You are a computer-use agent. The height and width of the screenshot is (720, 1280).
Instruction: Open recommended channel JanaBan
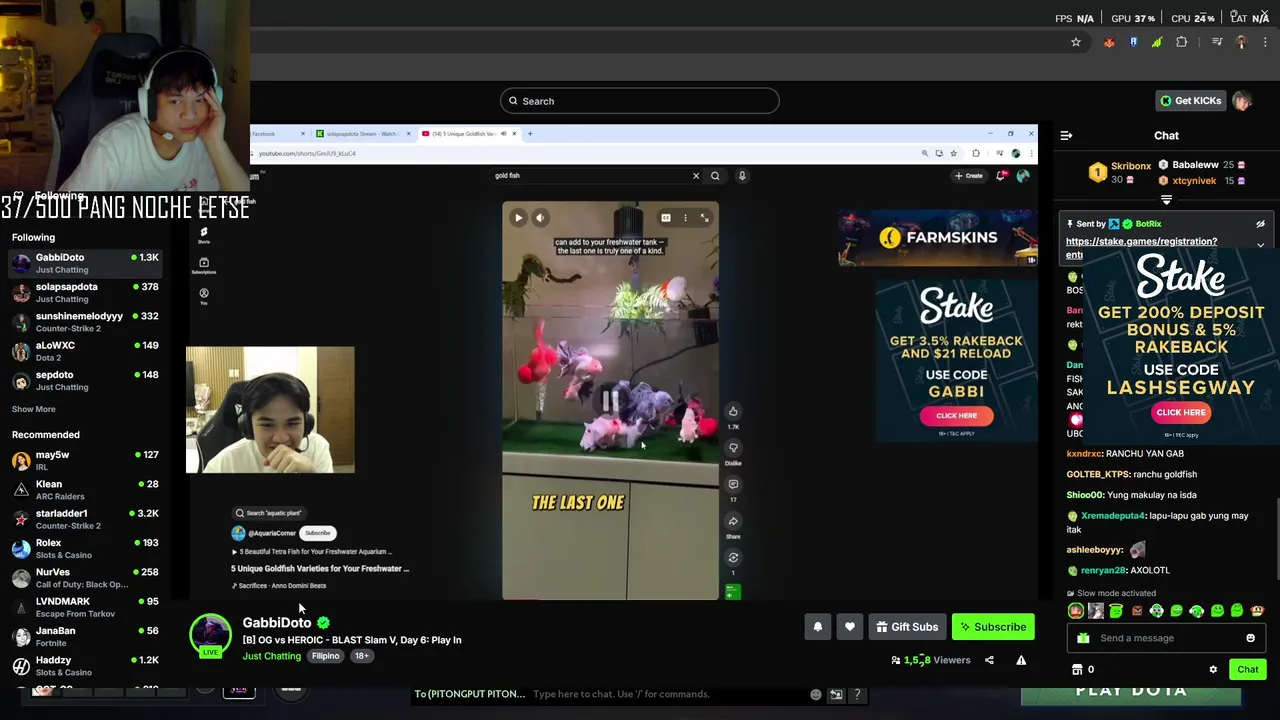85,636
